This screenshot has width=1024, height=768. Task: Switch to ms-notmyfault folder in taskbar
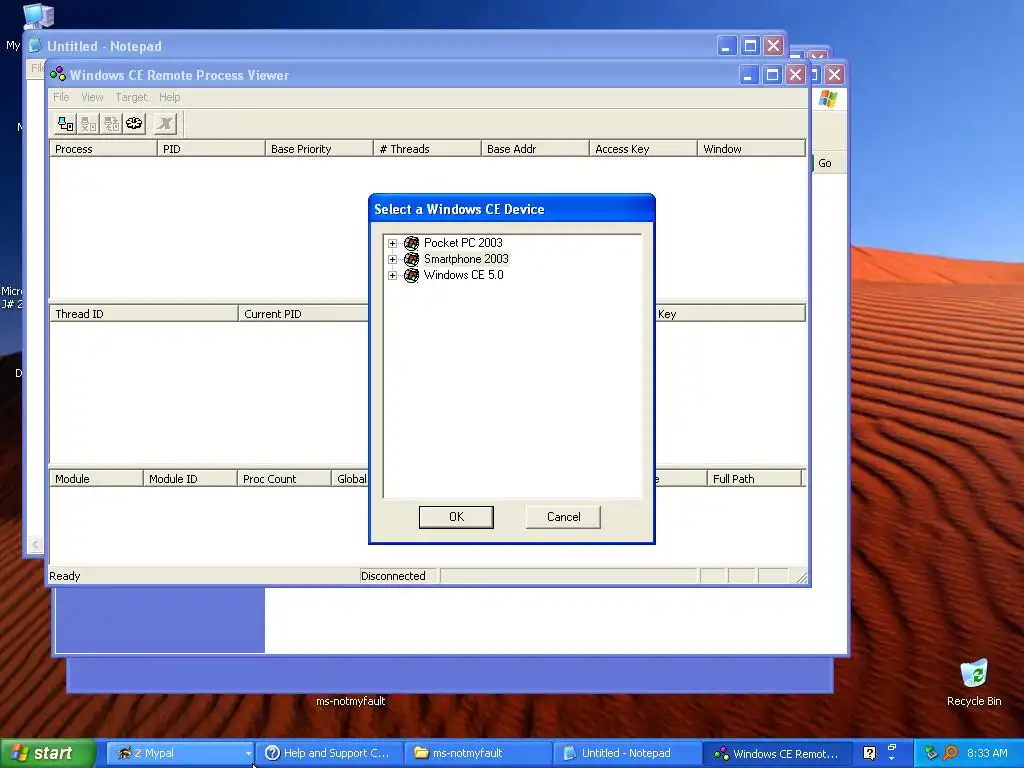pyautogui.click(x=477, y=754)
